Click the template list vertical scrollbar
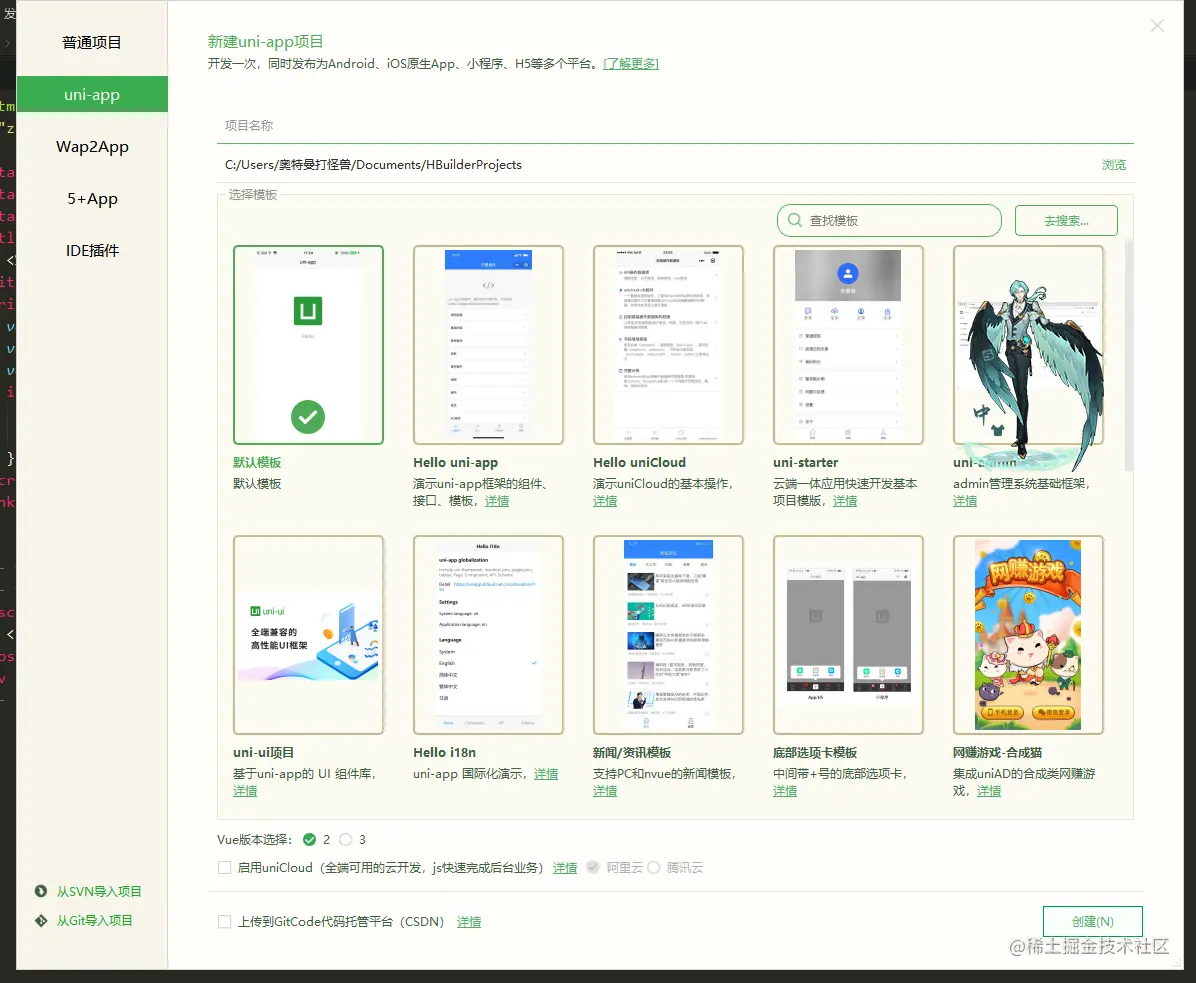Image resolution: width=1196 pixels, height=983 pixels. click(x=1129, y=355)
